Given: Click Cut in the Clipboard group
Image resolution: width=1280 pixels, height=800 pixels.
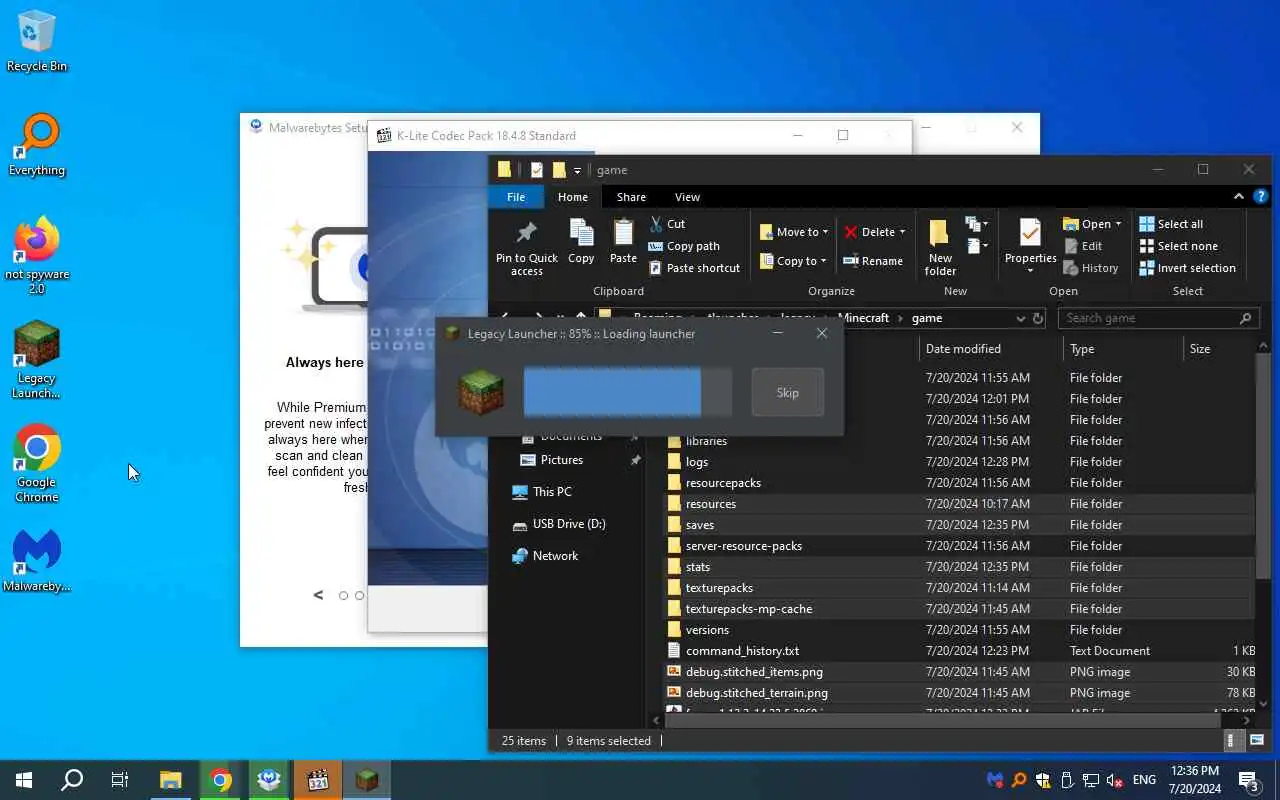Looking at the screenshot, I should [x=667, y=224].
